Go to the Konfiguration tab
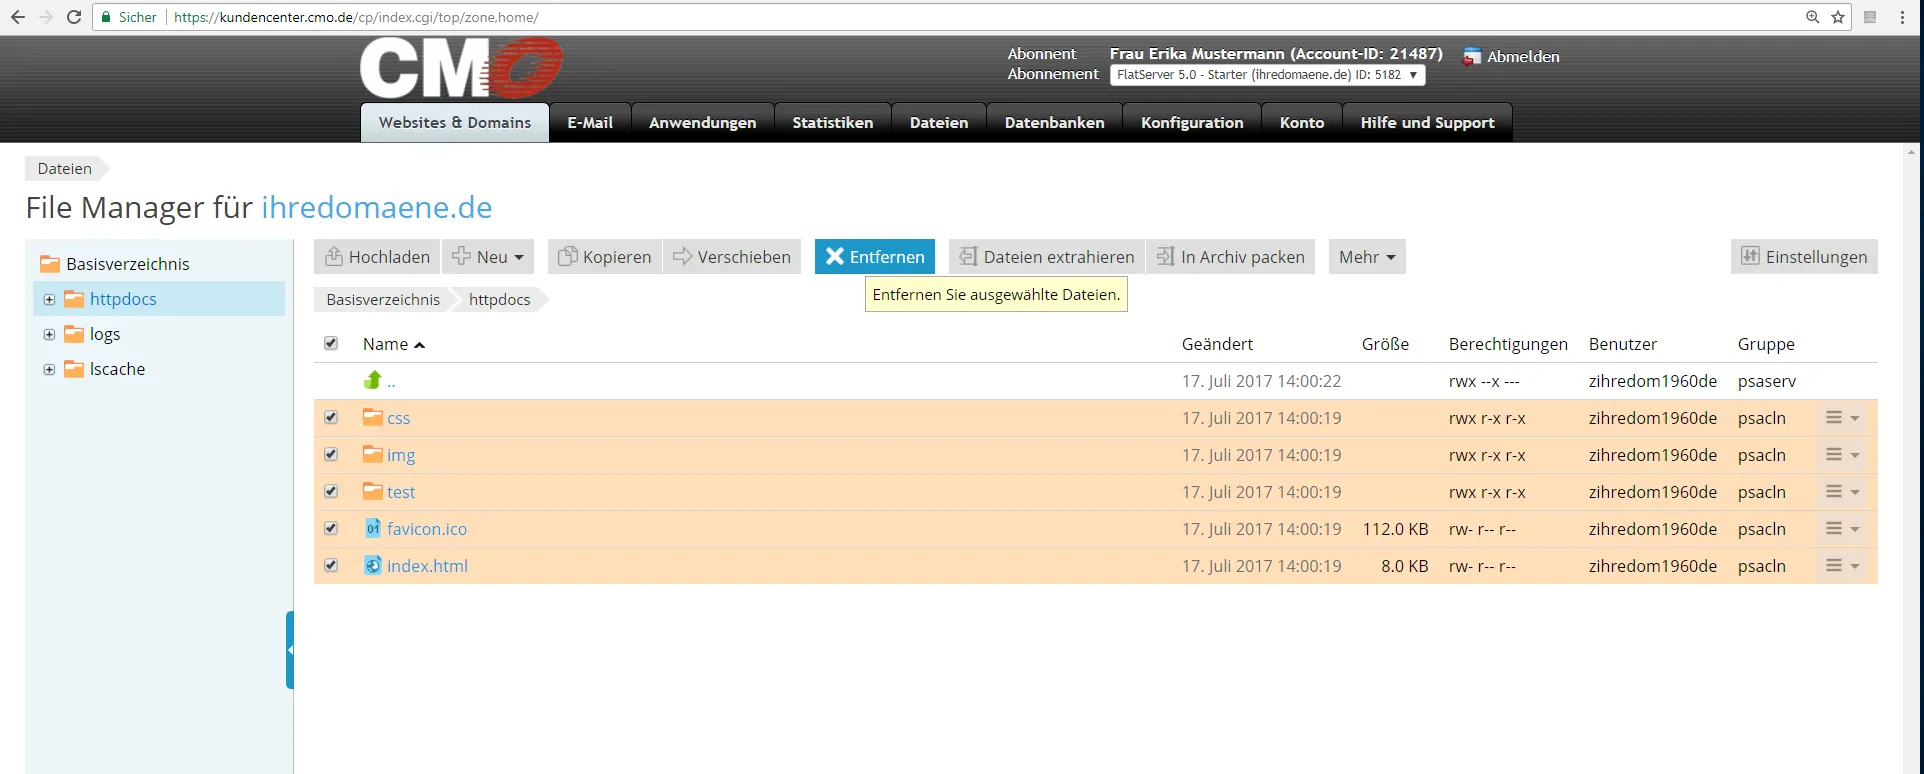1924x774 pixels. pos(1192,122)
